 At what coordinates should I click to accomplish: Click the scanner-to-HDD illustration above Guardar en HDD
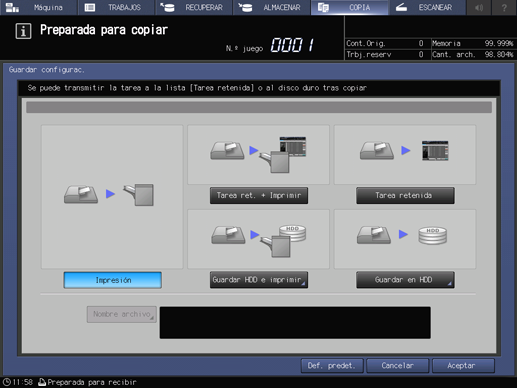coord(405,239)
